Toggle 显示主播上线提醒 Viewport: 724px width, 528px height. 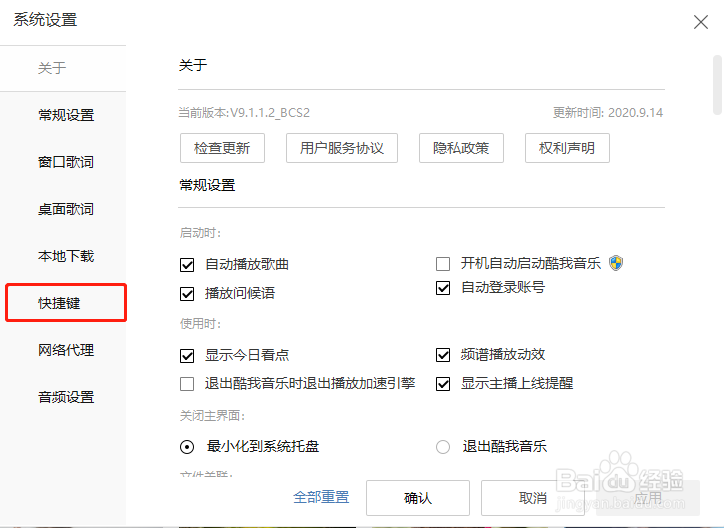[x=443, y=384]
